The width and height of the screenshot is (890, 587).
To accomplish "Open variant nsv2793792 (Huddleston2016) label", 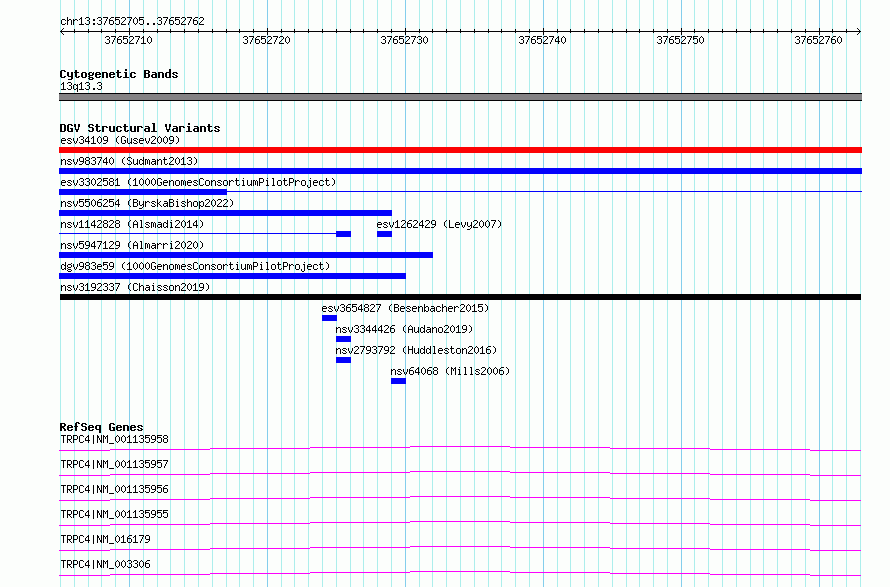I will [x=415, y=350].
